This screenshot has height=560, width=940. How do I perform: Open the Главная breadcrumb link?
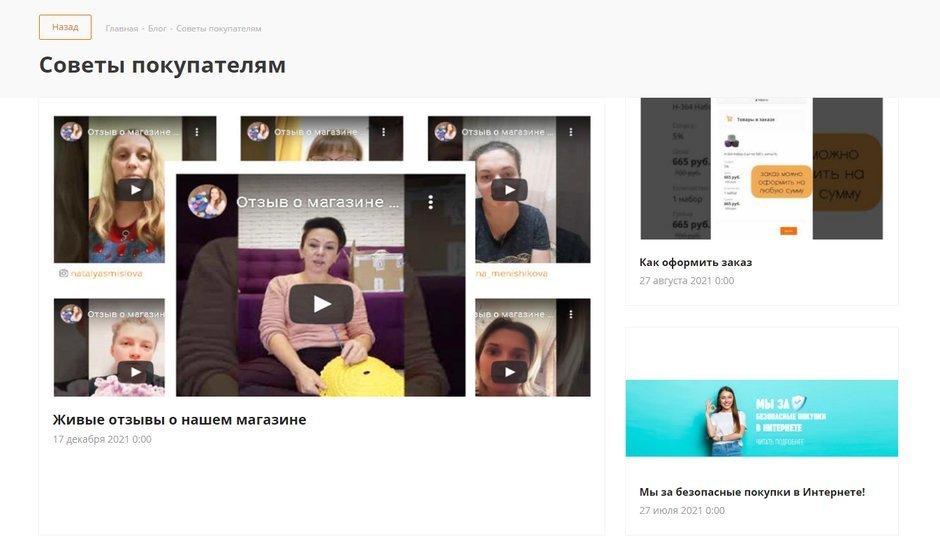click(x=122, y=28)
